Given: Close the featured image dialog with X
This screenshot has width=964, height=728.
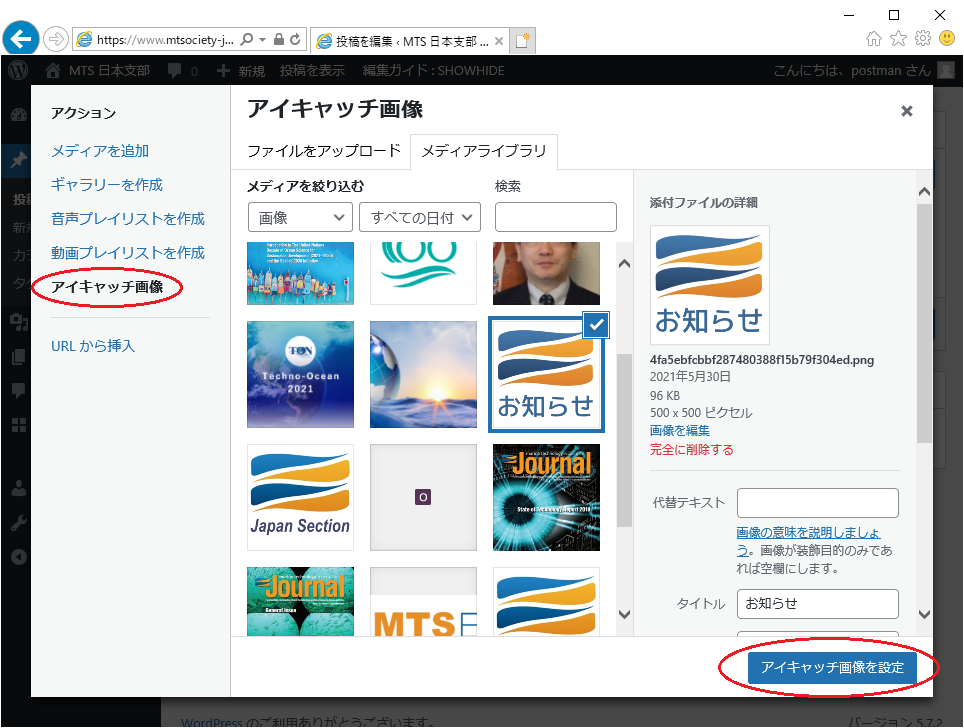Looking at the screenshot, I should pos(906,111).
